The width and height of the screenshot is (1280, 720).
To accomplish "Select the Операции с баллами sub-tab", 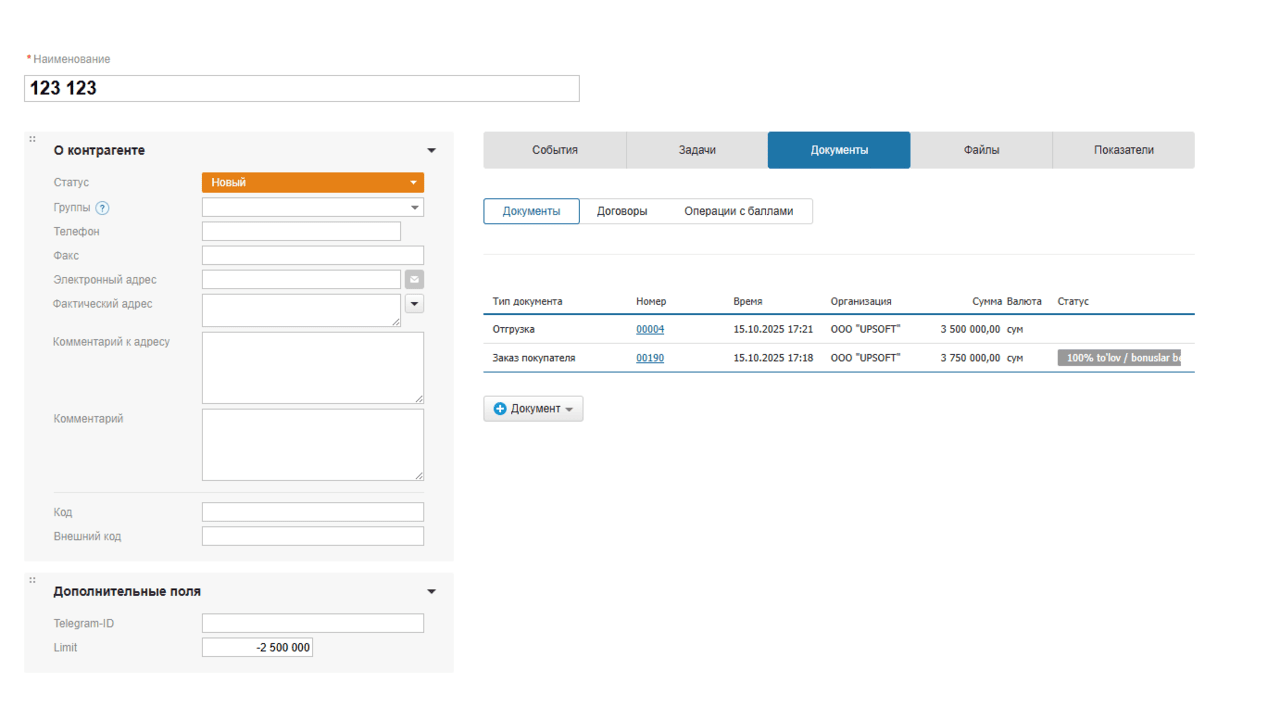I will 738,212.
